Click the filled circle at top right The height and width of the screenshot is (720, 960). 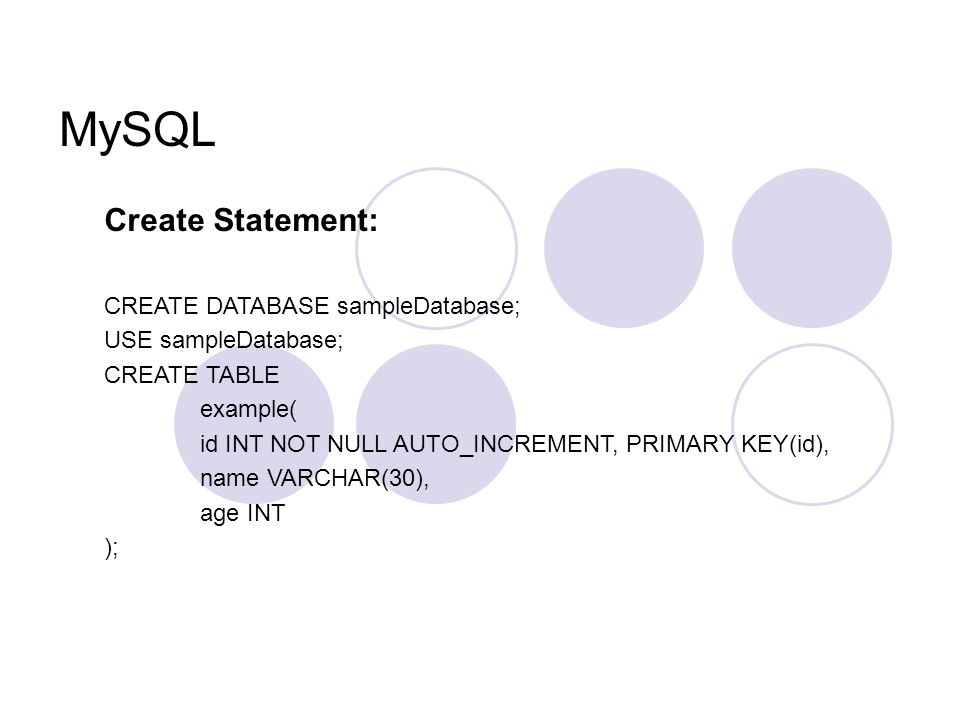(x=812, y=248)
